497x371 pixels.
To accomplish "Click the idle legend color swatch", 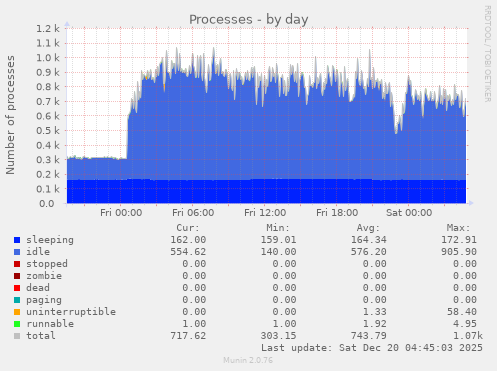I will (x=17, y=252).
